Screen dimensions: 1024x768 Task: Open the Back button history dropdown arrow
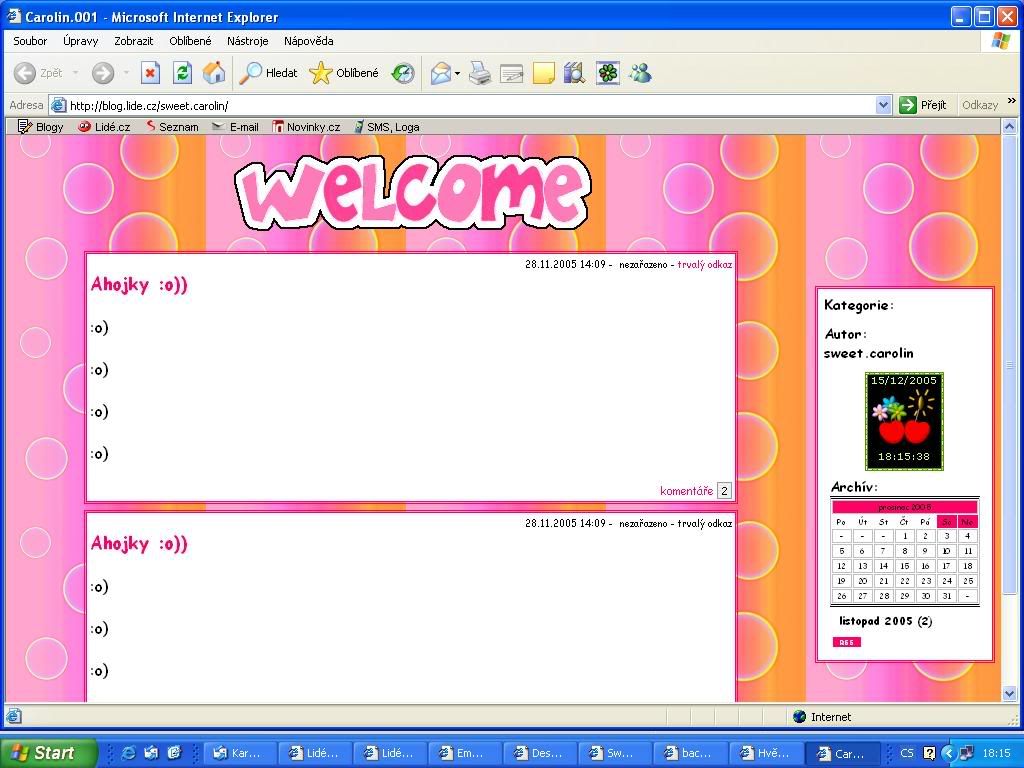click(x=75, y=73)
